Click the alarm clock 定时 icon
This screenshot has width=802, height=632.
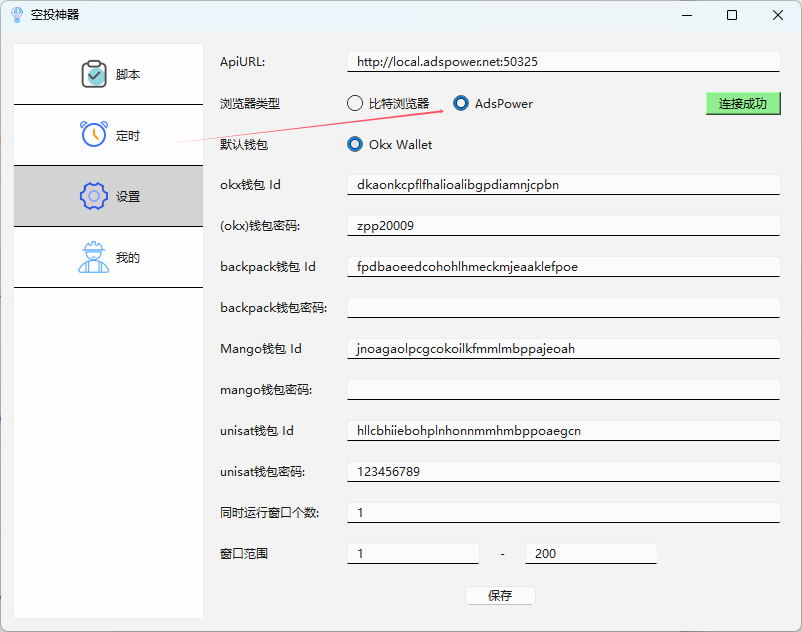pyautogui.click(x=94, y=135)
